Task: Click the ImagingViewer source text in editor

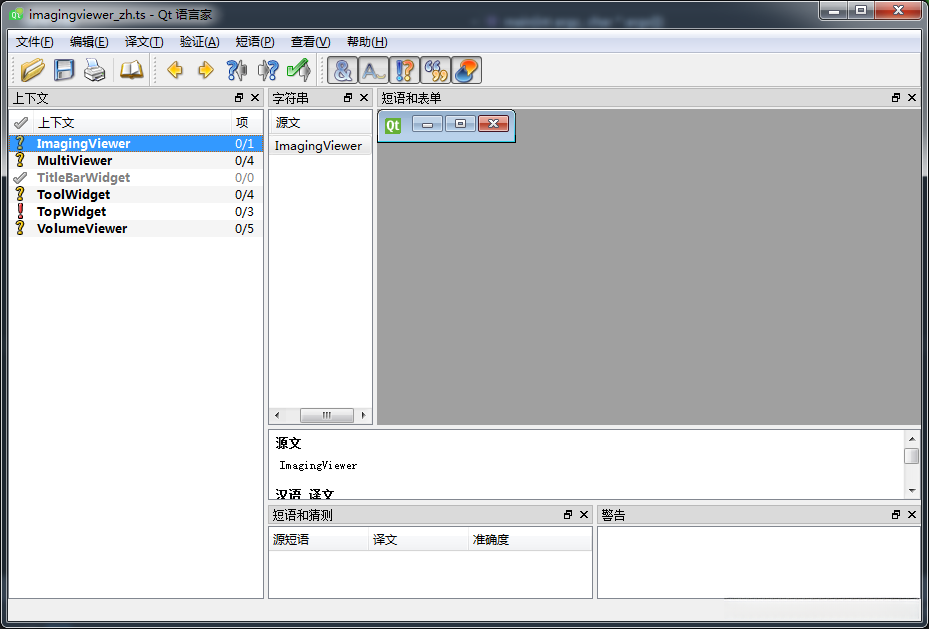Action: coord(318,466)
